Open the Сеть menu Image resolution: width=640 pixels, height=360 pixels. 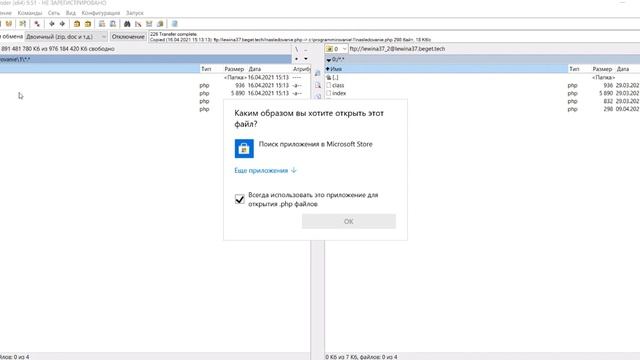53,13
